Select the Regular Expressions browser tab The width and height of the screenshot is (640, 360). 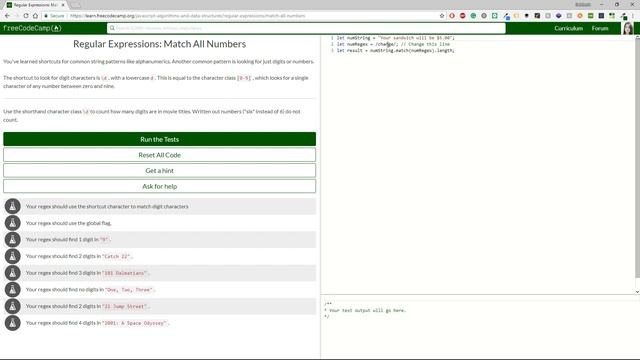click(x=36, y=5)
